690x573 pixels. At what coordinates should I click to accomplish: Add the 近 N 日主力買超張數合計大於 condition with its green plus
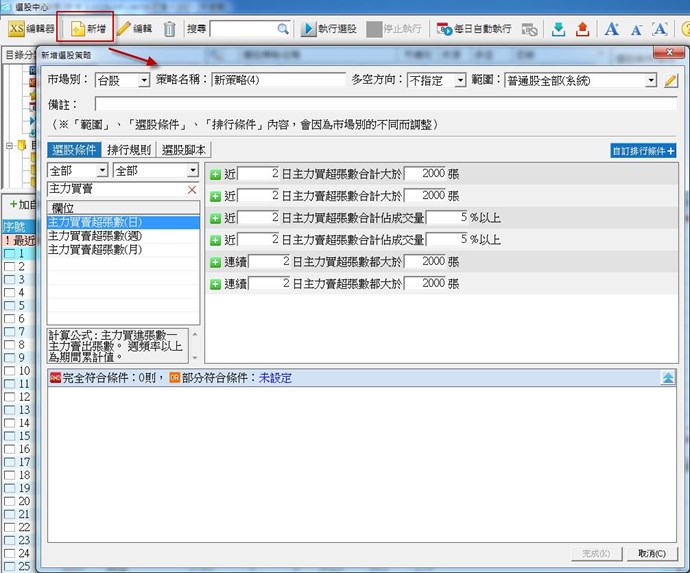(215, 173)
